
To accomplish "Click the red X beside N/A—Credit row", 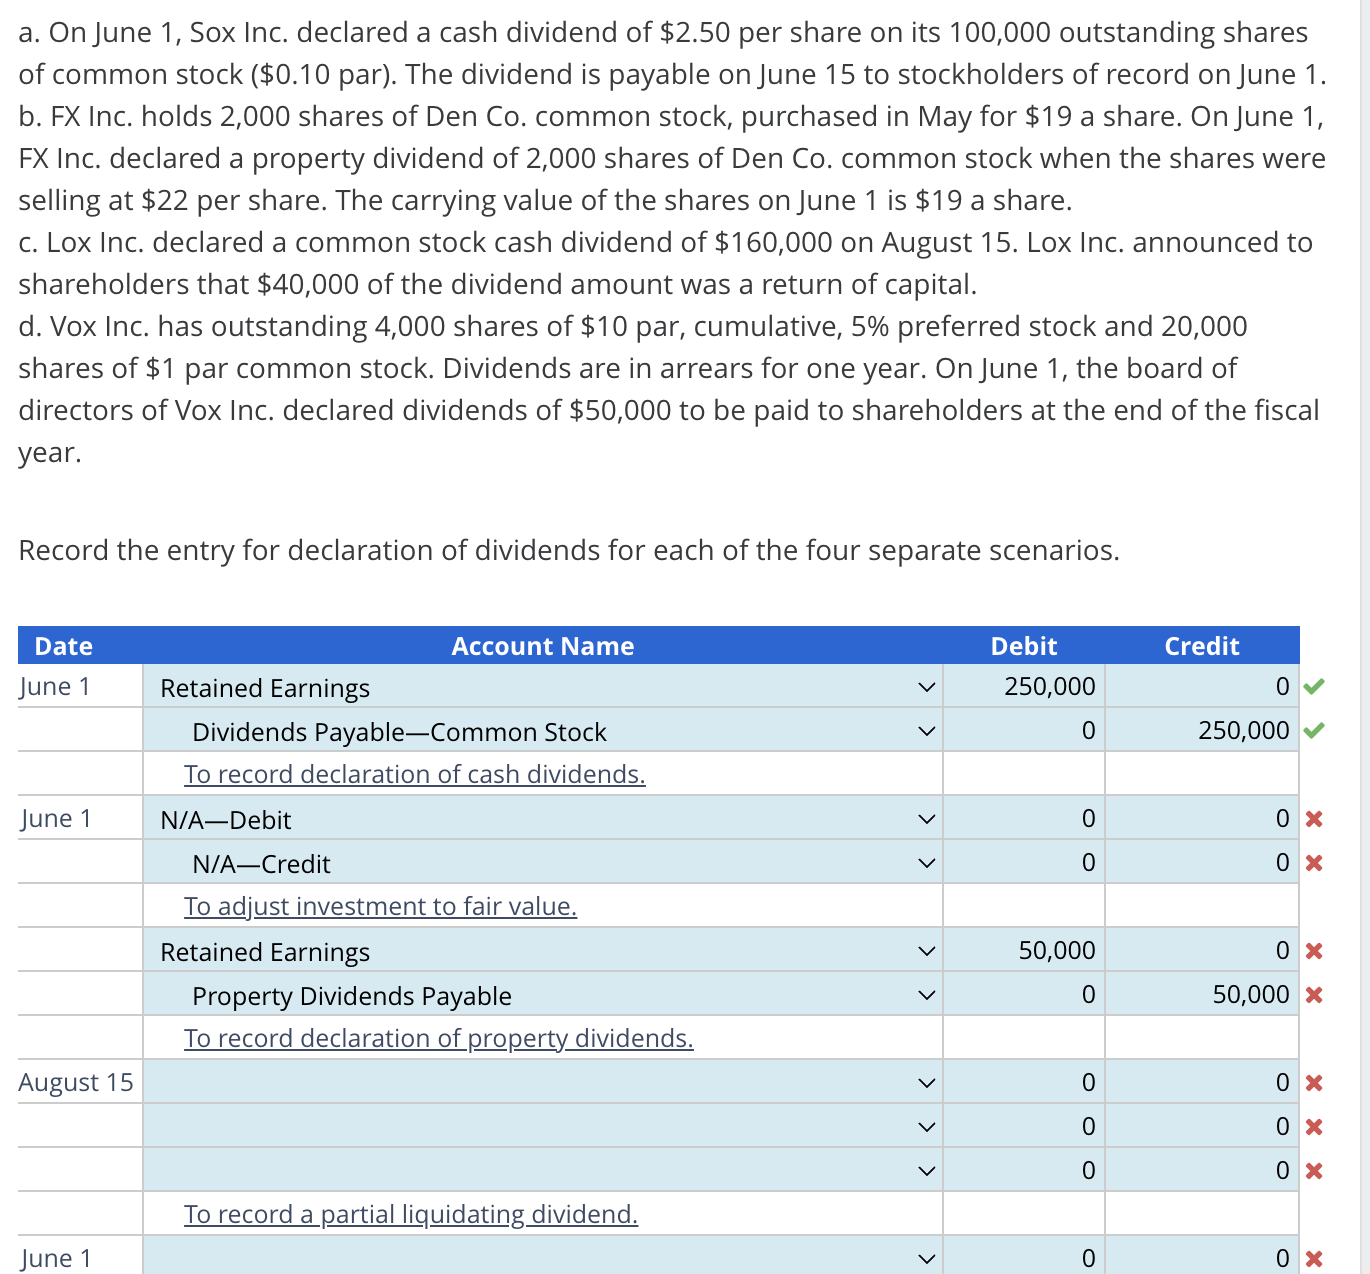I will (x=1313, y=862).
